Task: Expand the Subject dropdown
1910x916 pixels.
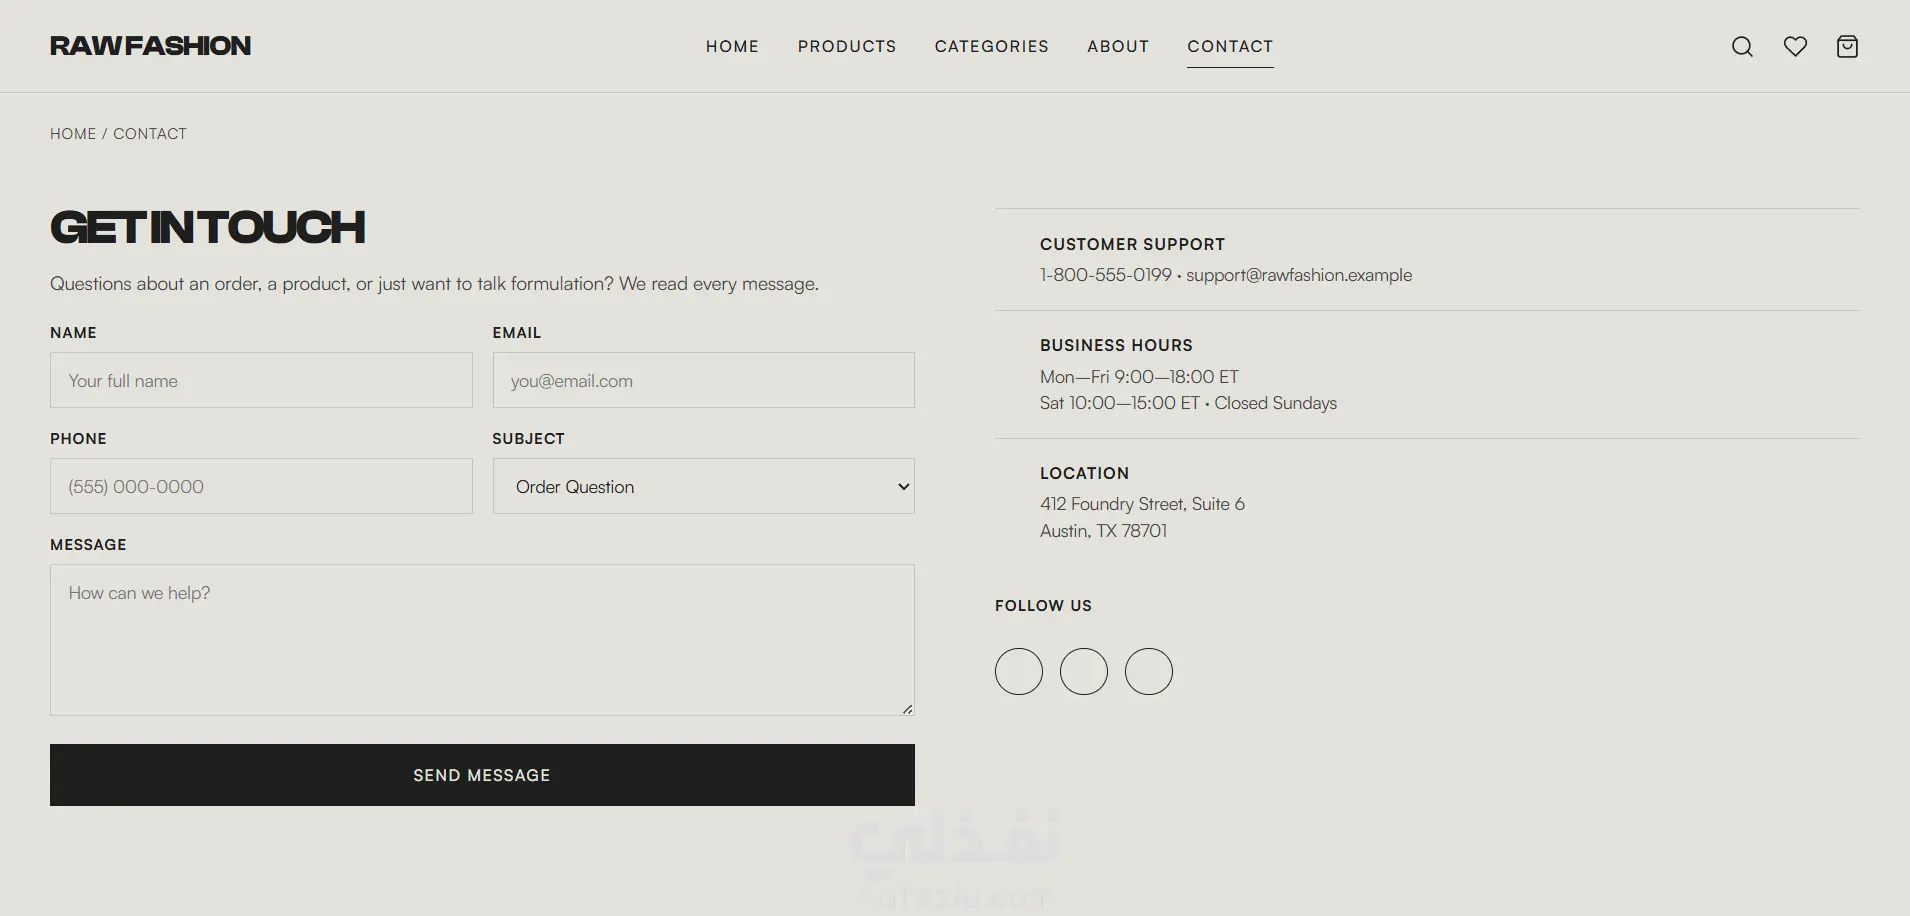Action: pyautogui.click(x=703, y=486)
